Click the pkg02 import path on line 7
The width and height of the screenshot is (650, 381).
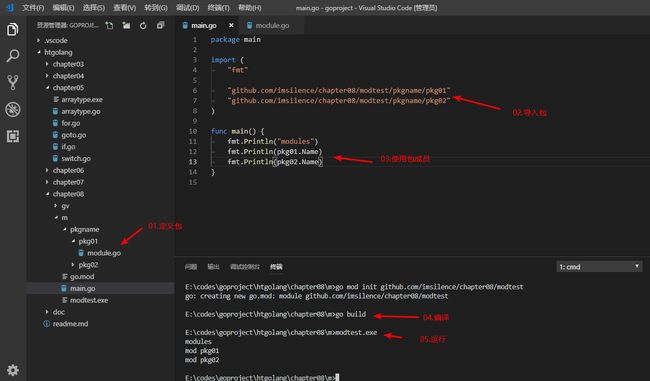pyautogui.click(x=339, y=100)
